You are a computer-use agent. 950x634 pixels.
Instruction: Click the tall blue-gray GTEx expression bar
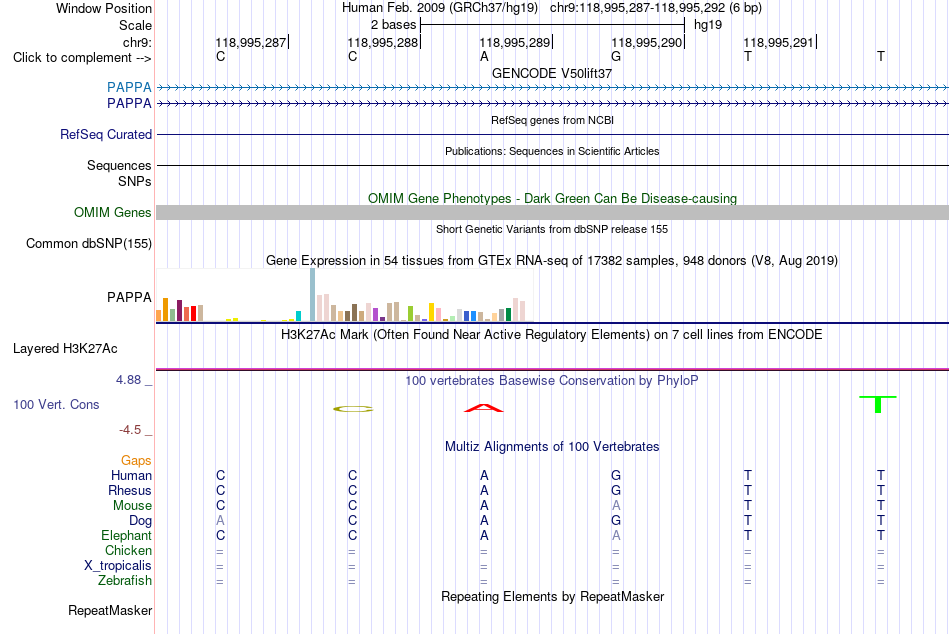(313, 295)
